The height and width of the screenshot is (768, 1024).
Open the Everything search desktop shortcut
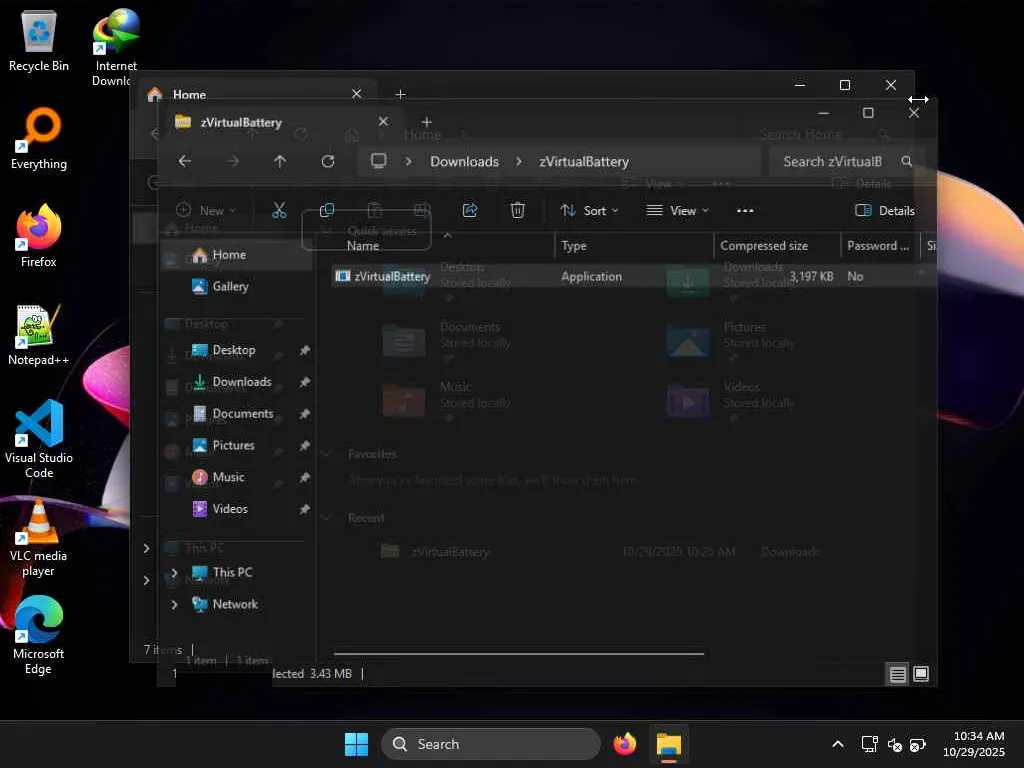39,138
